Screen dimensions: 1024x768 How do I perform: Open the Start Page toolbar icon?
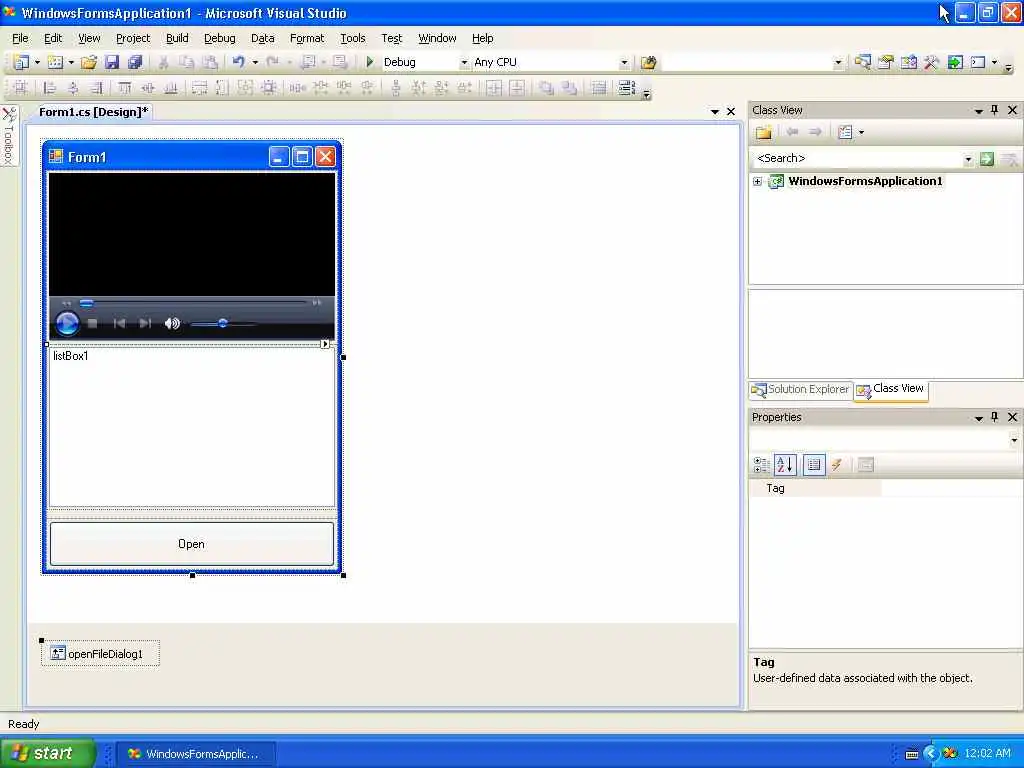955,62
